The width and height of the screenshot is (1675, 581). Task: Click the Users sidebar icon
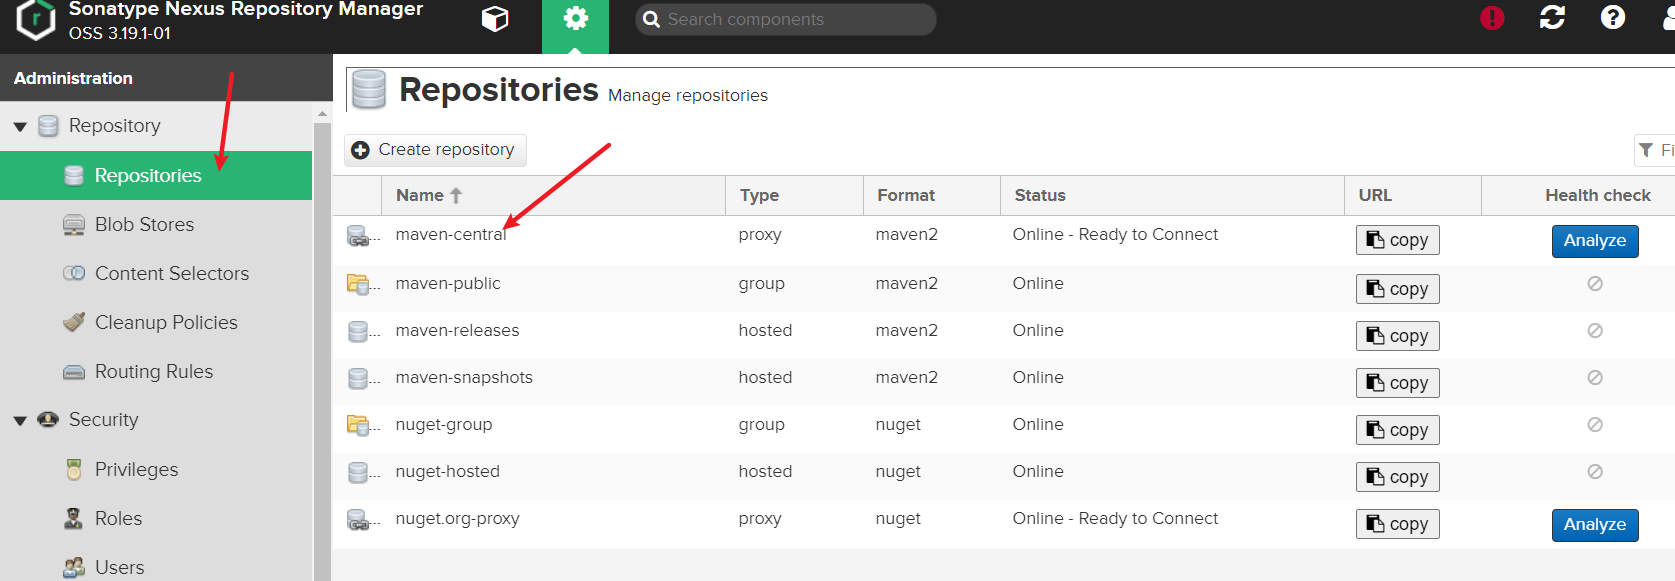point(74,567)
